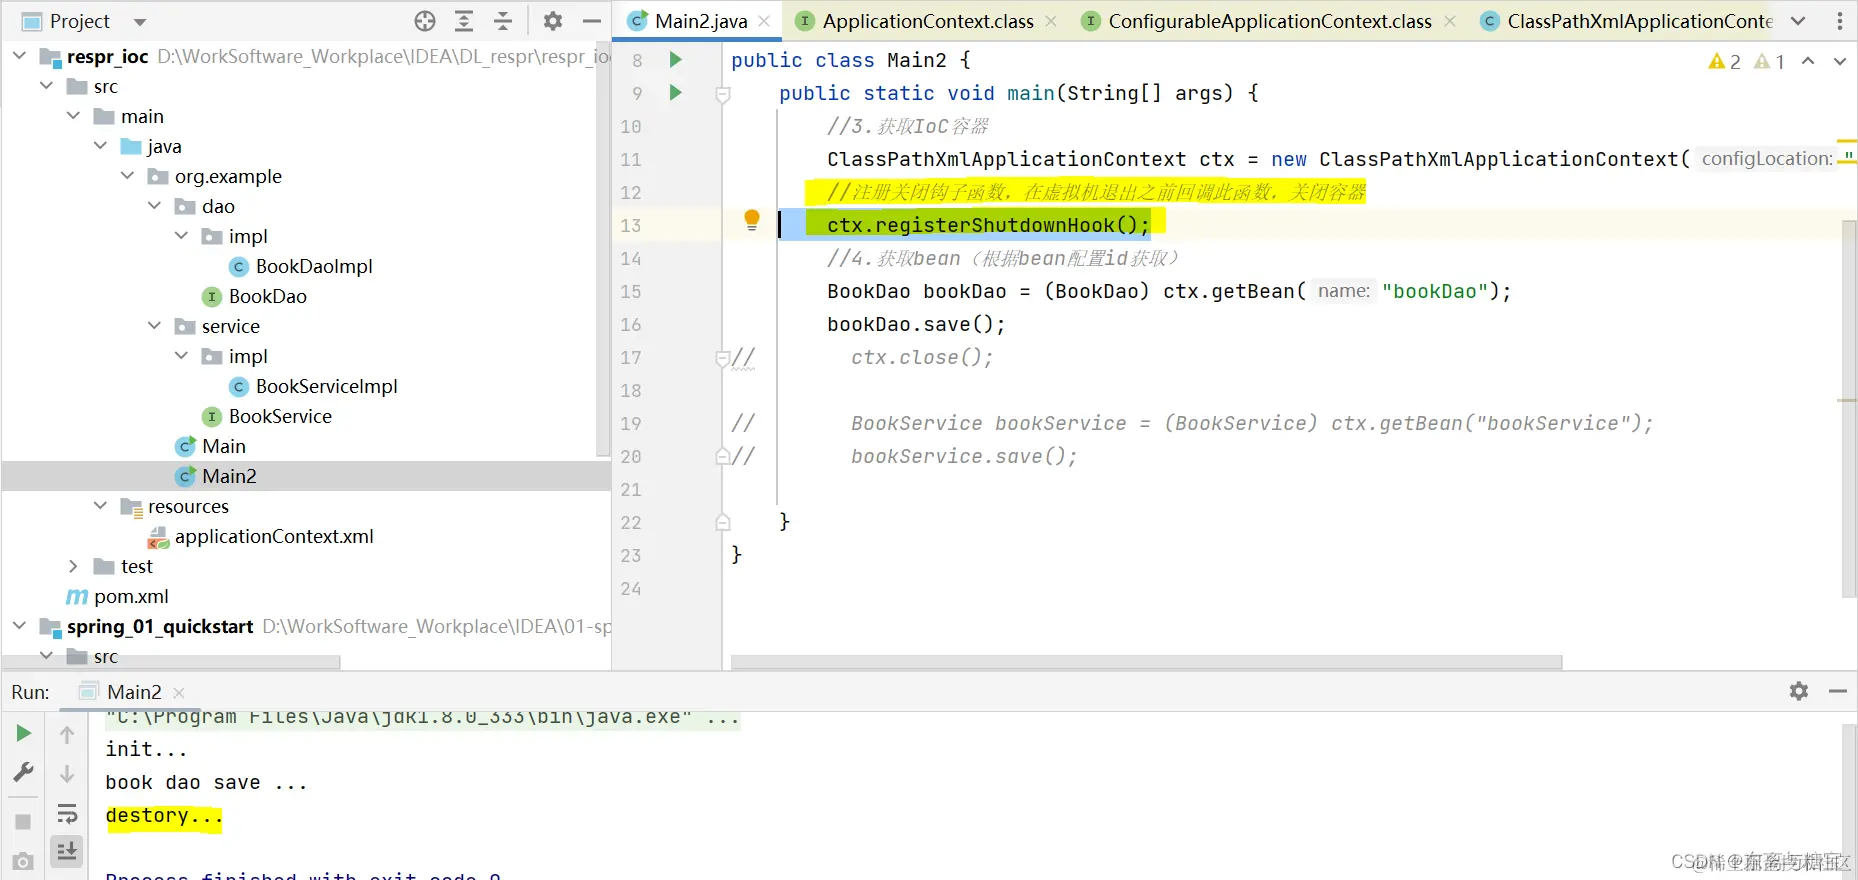Click the weak warnings indicator showing 1
Screen dimensions: 1858x880
click(1770, 62)
